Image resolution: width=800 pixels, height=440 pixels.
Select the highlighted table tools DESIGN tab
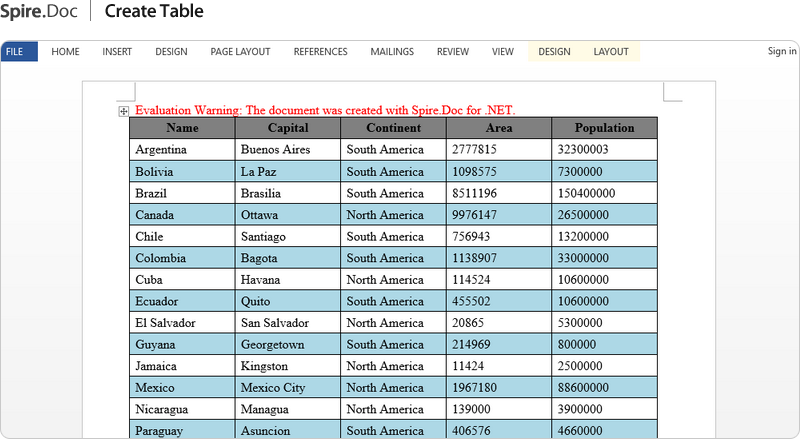(x=554, y=52)
